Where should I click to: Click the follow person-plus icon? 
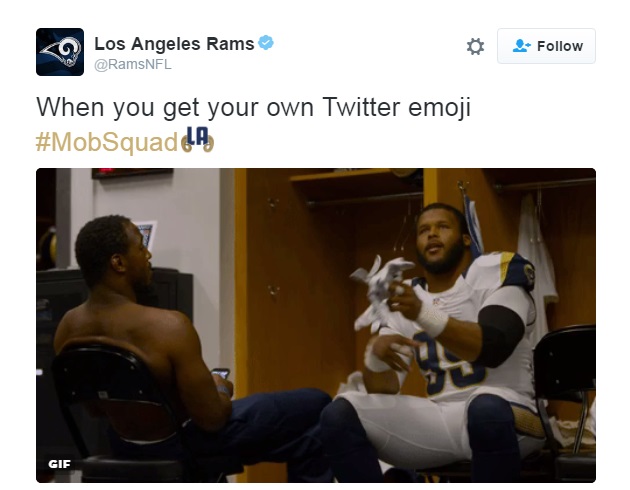(x=522, y=46)
